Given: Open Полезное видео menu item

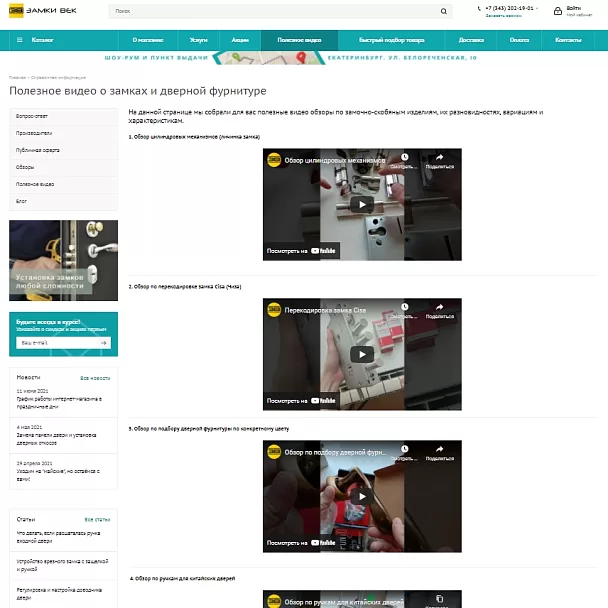Looking at the screenshot, I should 299,40.
